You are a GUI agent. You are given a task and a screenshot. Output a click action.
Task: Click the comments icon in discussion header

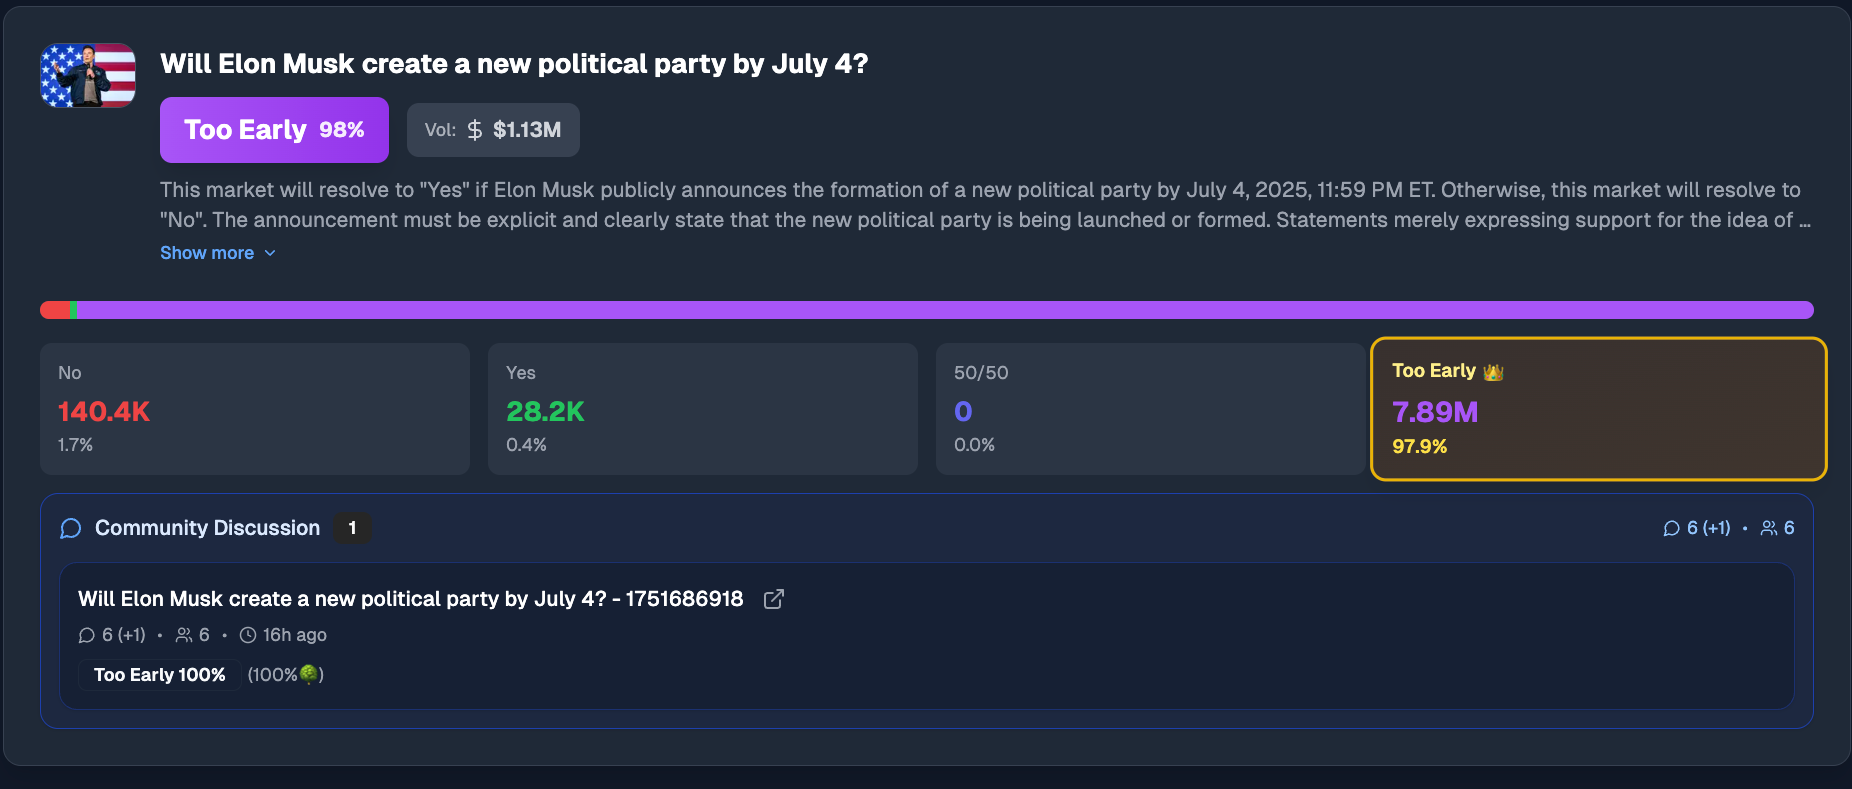(1671, 528)
